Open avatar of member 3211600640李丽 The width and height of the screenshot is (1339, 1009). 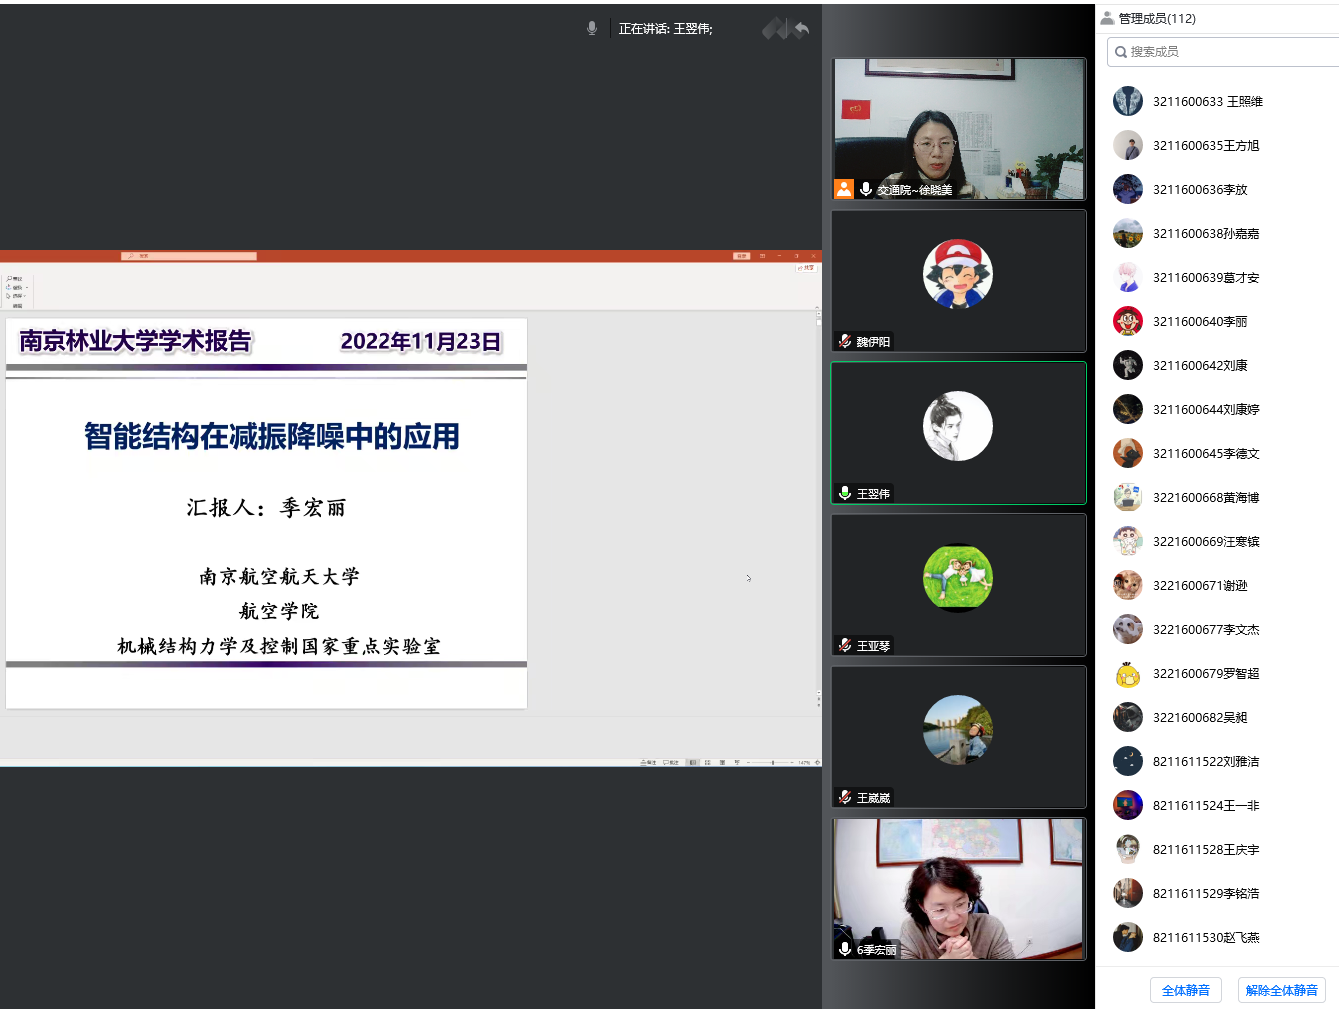click(1127, 321)
